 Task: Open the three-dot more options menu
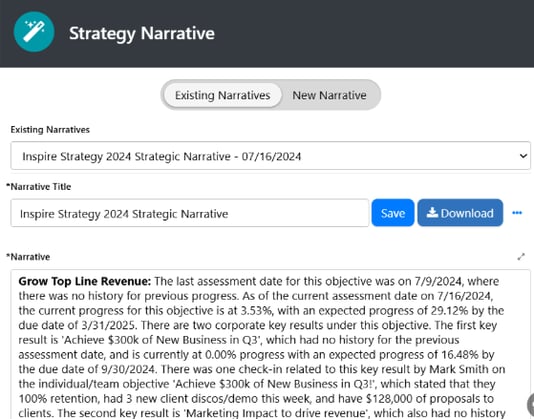[x=517, y=213]
